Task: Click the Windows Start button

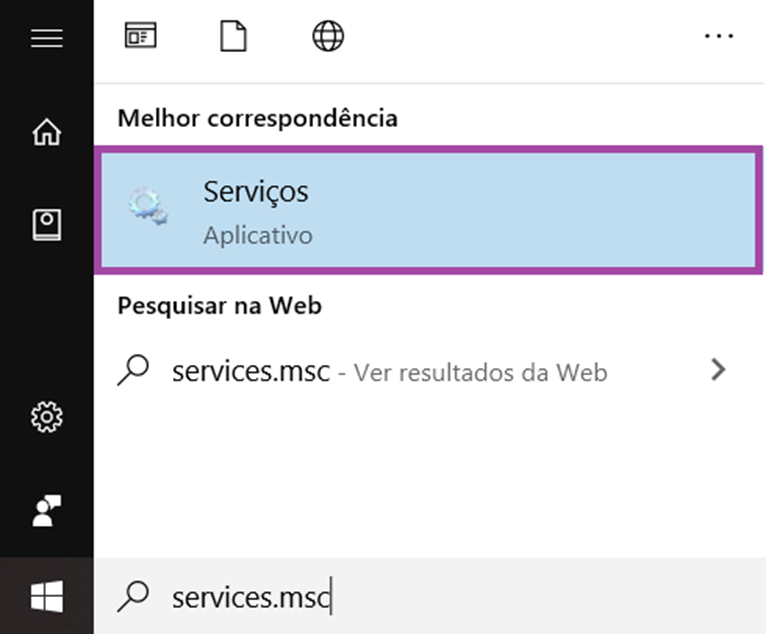Action: [47, 596]
